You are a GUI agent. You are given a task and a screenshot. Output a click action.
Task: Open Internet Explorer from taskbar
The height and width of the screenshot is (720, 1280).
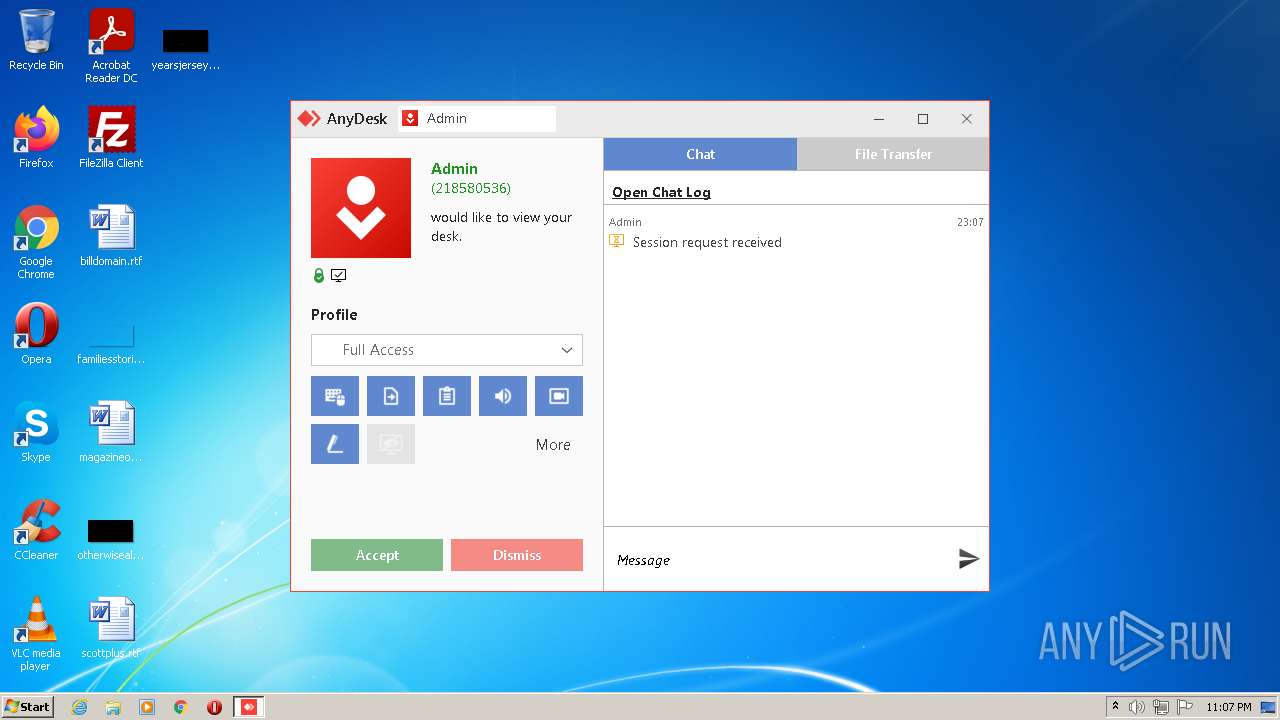79,707
